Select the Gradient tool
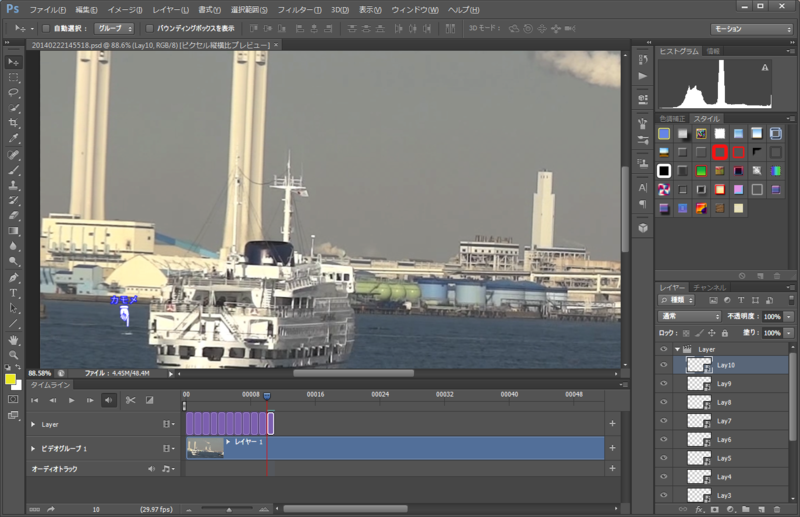The width and height of the screenshot is (800, 517). [x=13, y=231]
